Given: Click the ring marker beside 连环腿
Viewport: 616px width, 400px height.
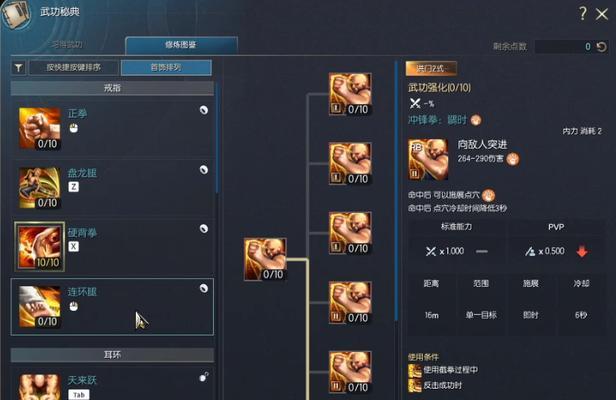Looking at the screenshot, I should click(204, 288).
